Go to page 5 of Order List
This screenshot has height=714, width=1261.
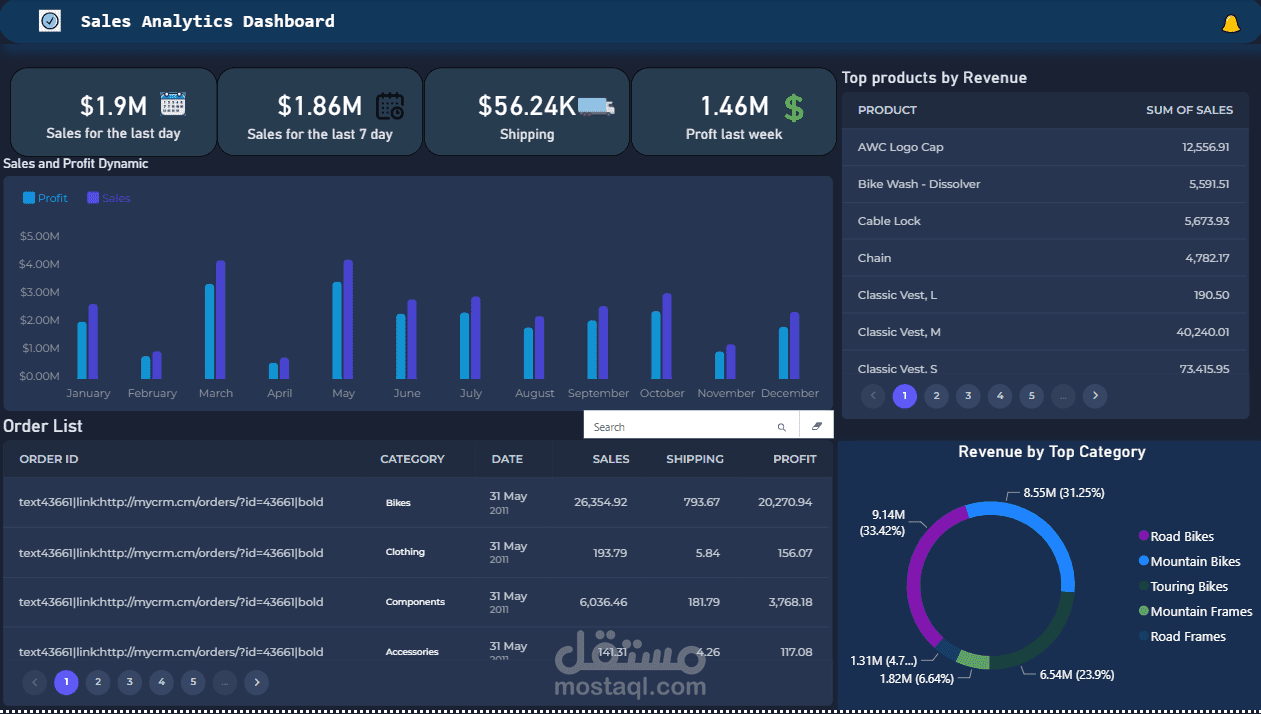[194, 682]
